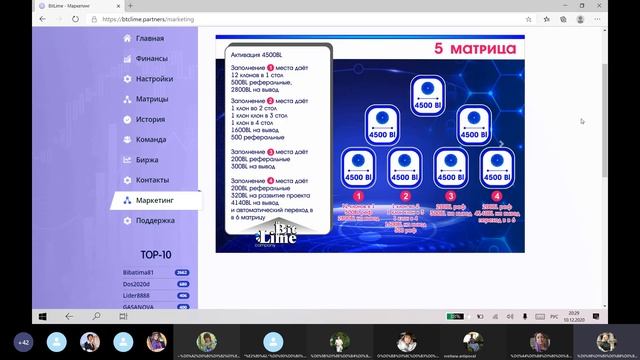This screenshot has height=360, width=640.
Task: Click Dos2020d in the TOP-10 list
Action: (136, 284)
